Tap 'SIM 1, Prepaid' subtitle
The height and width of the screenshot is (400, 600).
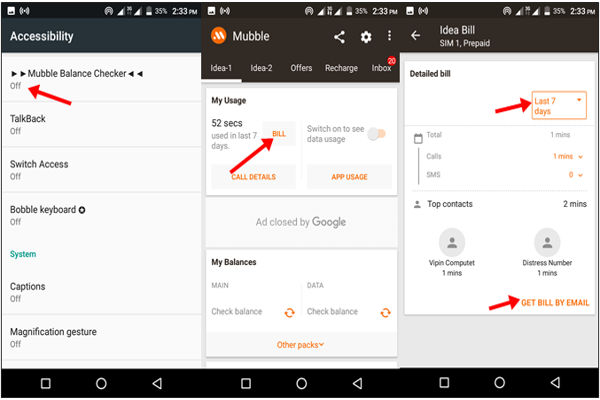(465, 43)
